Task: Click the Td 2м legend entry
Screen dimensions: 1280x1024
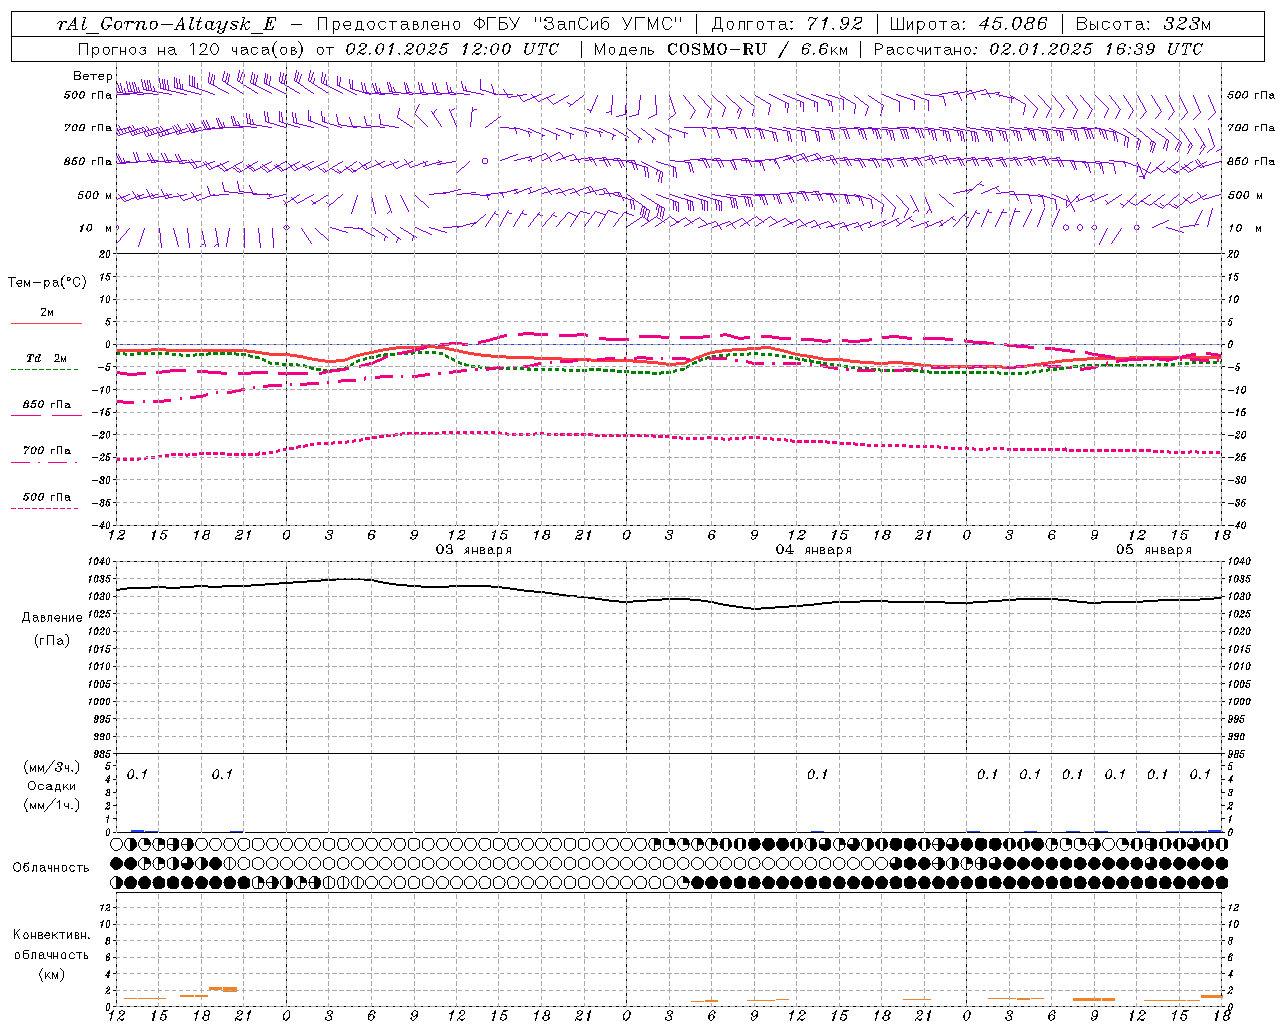Action: [x=47, y=358]
